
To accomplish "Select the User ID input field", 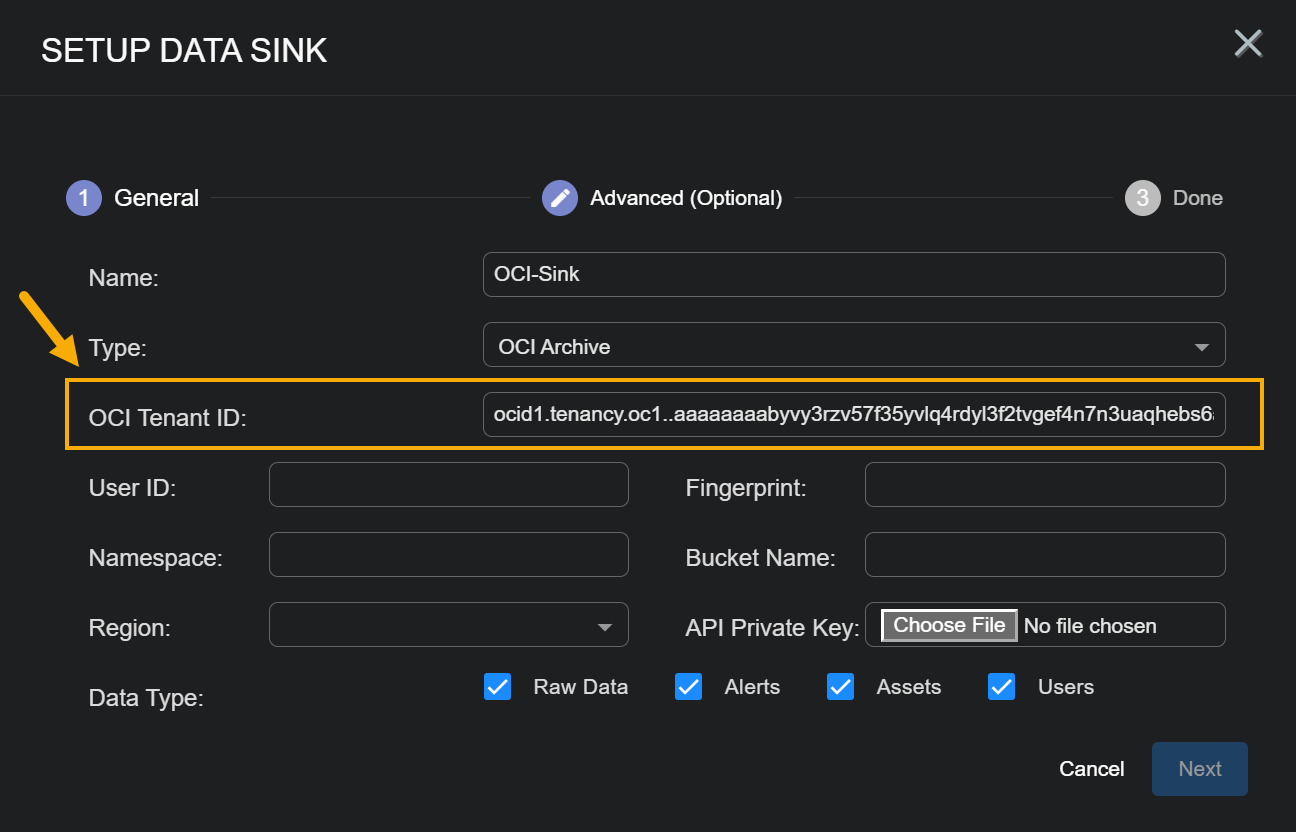I will click(448, 485).
